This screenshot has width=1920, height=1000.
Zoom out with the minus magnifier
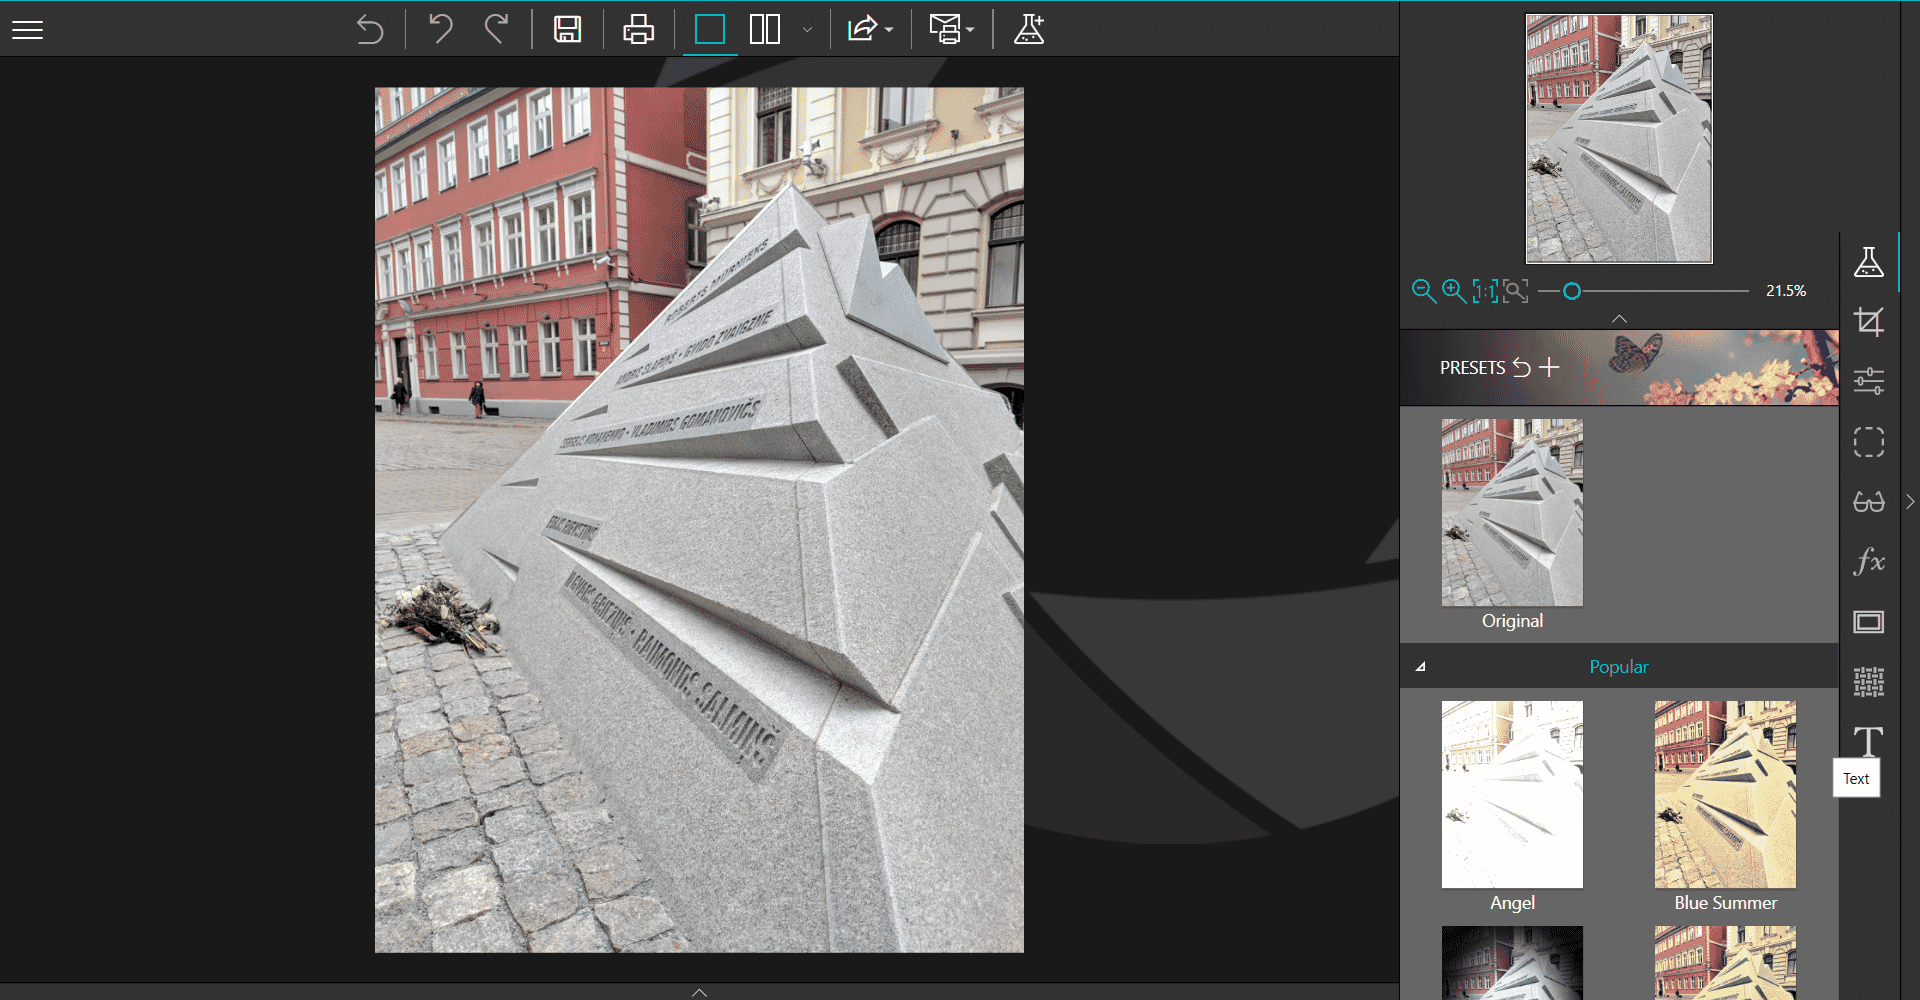[1423, 291]
